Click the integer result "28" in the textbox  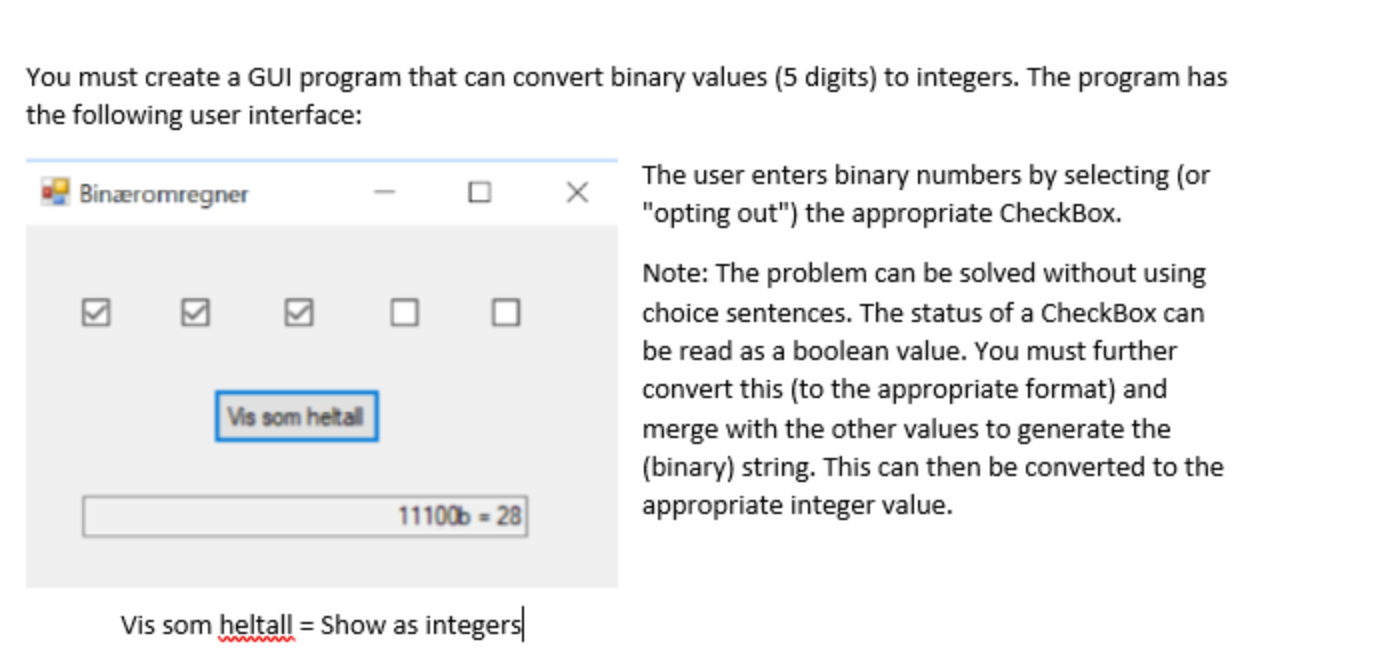510,516
